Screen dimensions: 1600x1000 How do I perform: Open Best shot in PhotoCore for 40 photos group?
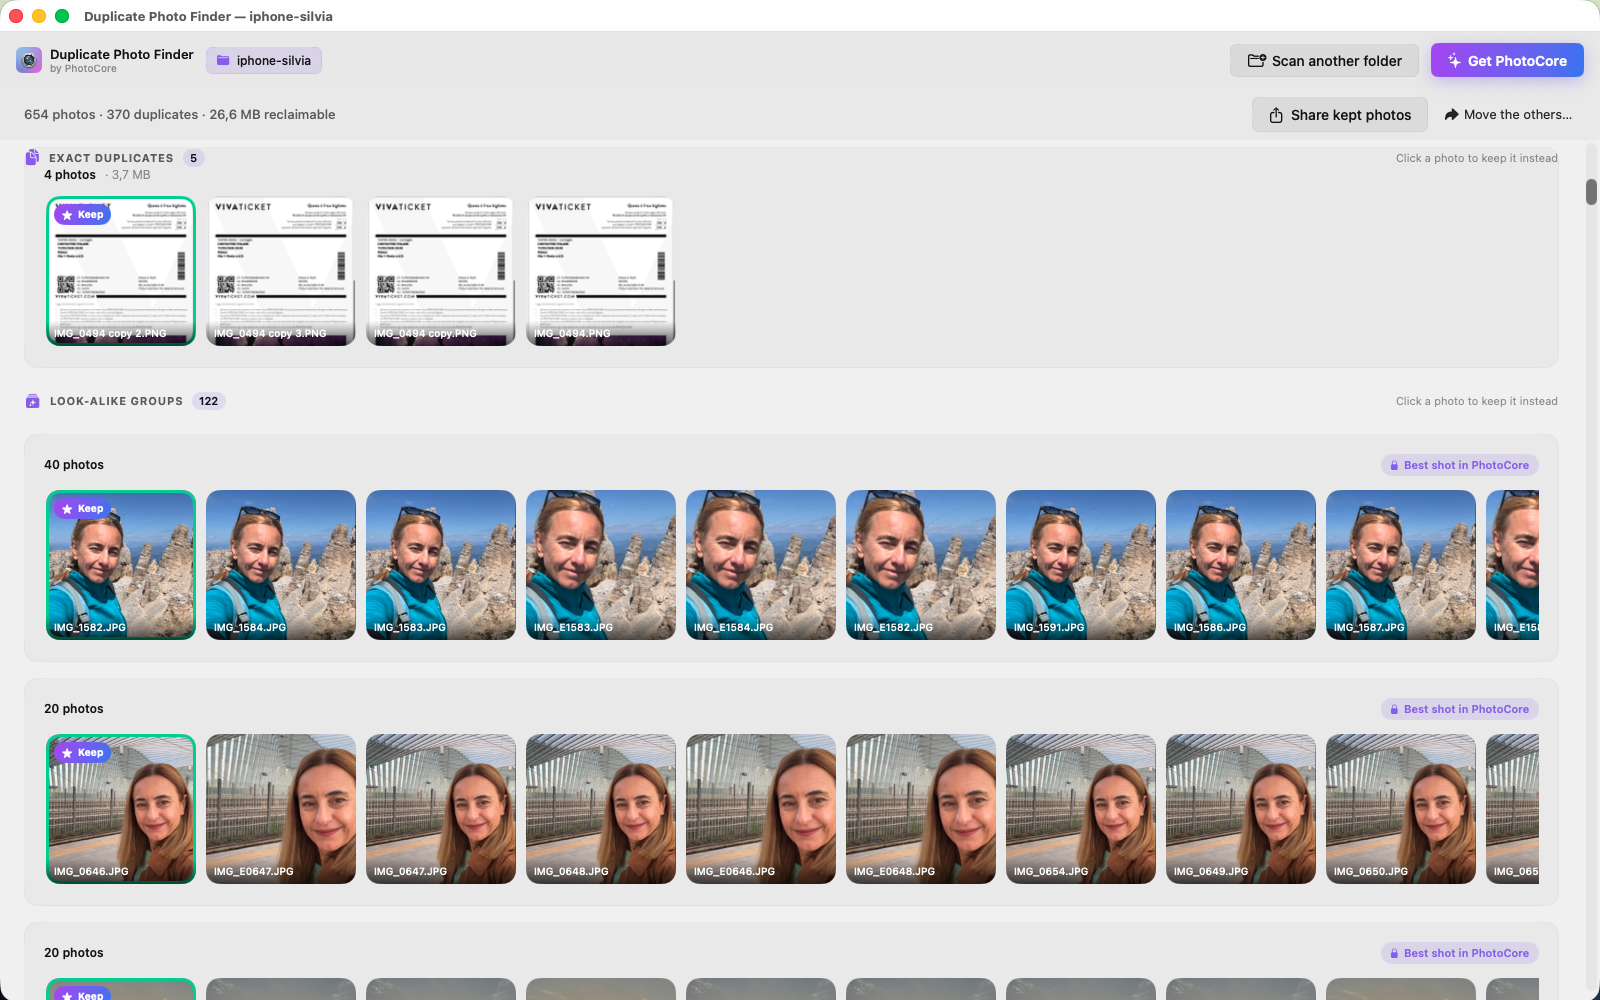[x=1460, y=465]
